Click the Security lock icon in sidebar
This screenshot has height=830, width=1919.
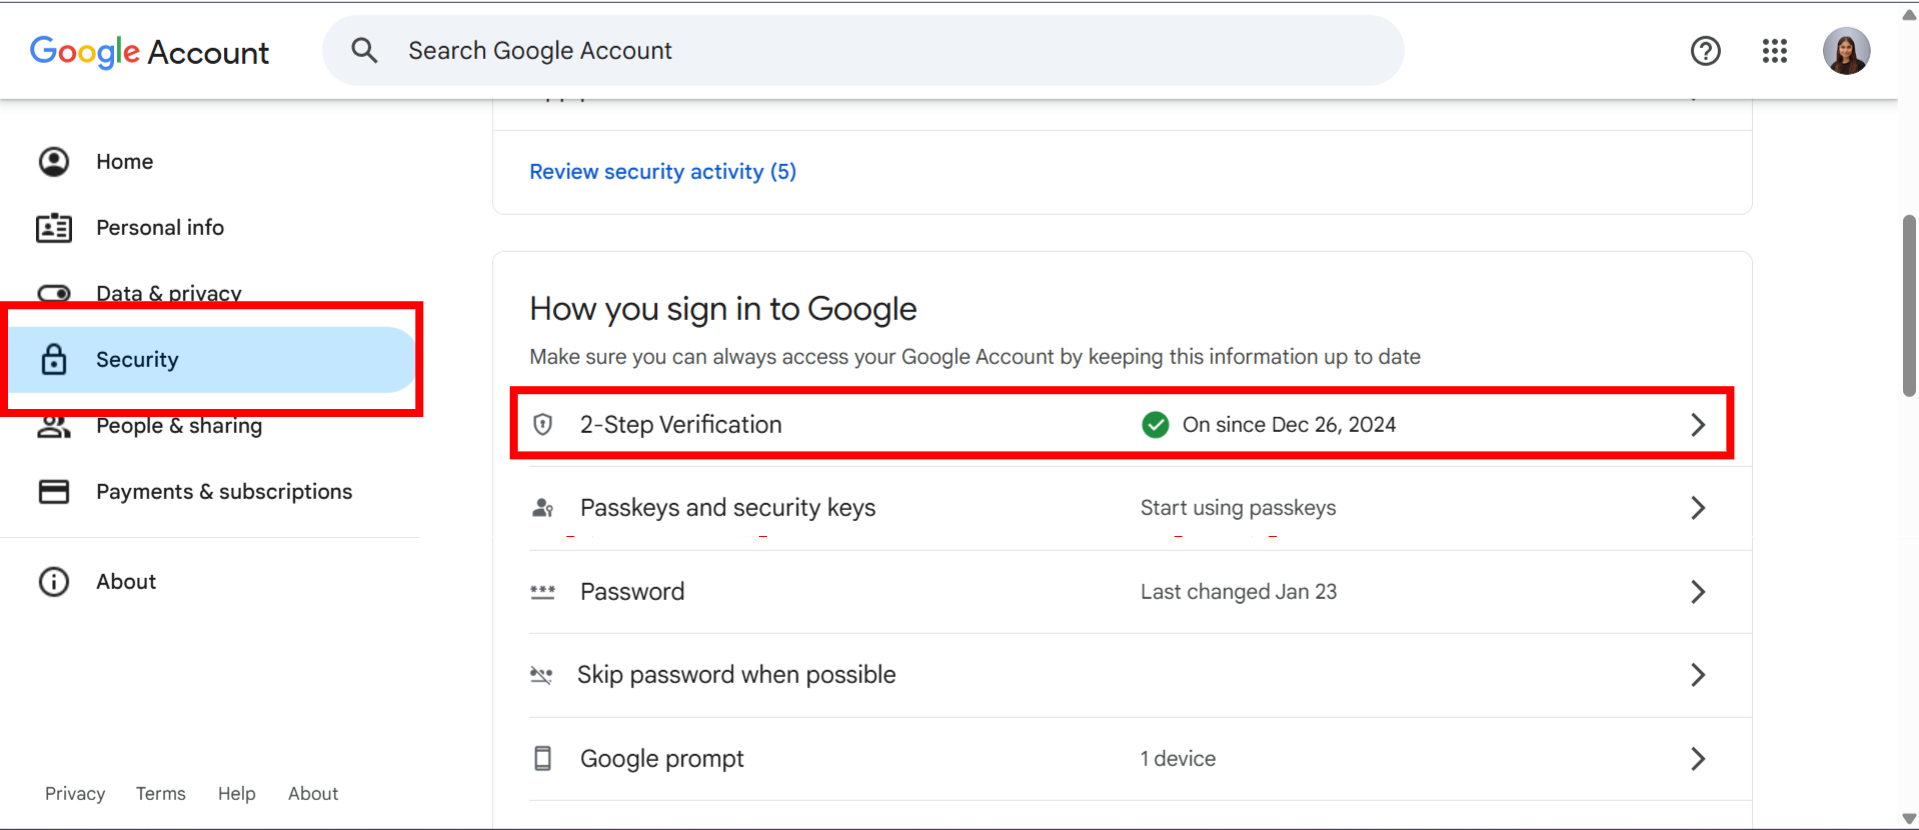point(54,360)
